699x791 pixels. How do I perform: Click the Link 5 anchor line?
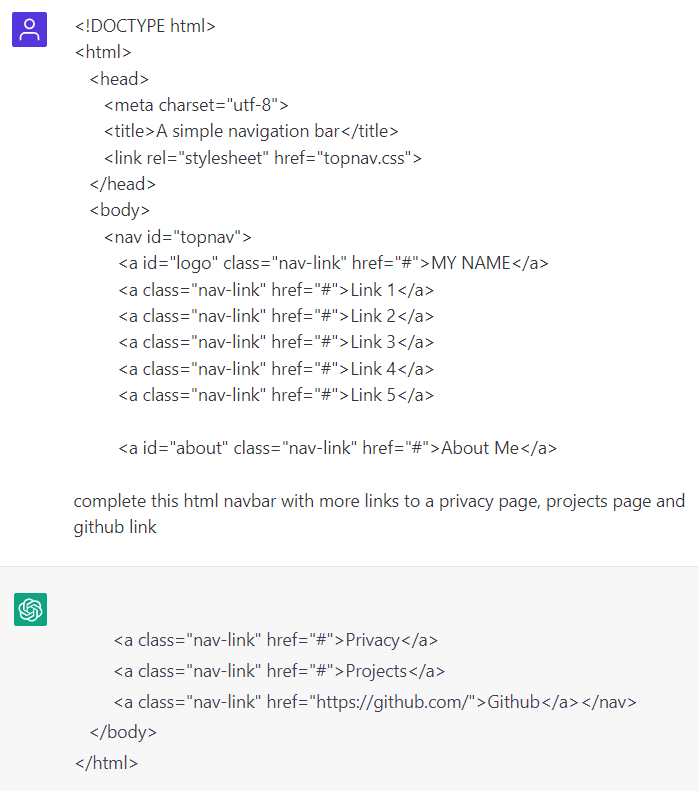coord(276,395)
